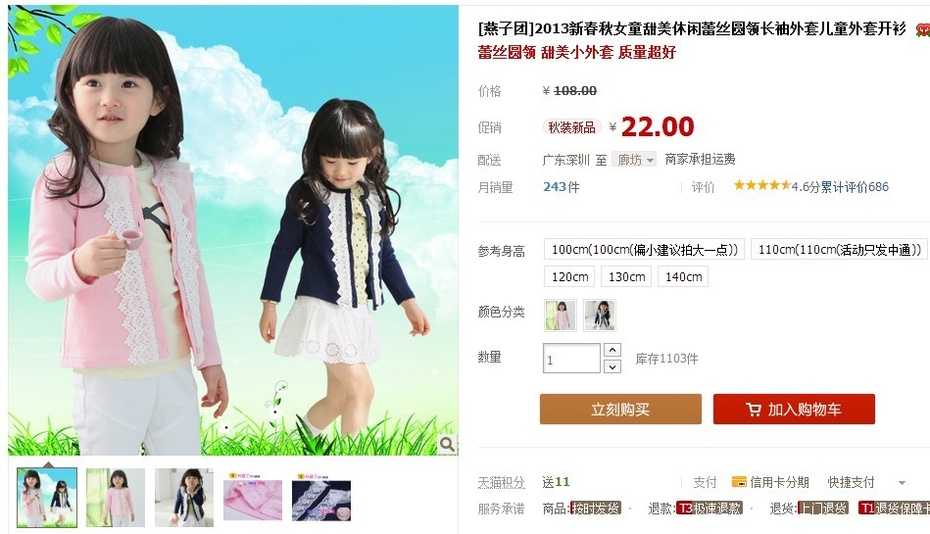Click the shopping cart icon in red button
The image size is (930, 534).
[753, 409]
